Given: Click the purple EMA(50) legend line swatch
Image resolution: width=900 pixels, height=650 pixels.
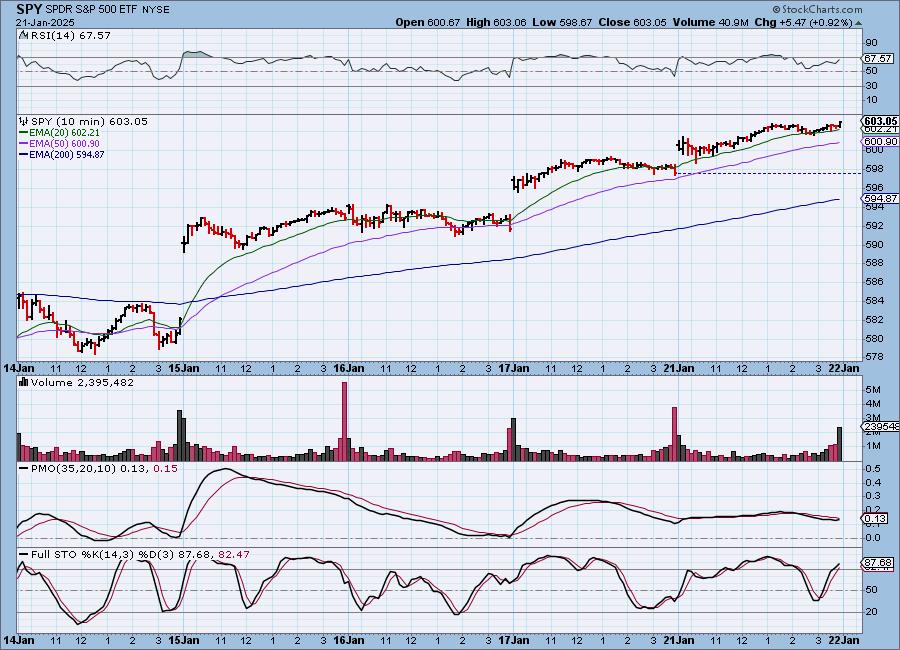Looking at the screenshot, I should [24, 144].
